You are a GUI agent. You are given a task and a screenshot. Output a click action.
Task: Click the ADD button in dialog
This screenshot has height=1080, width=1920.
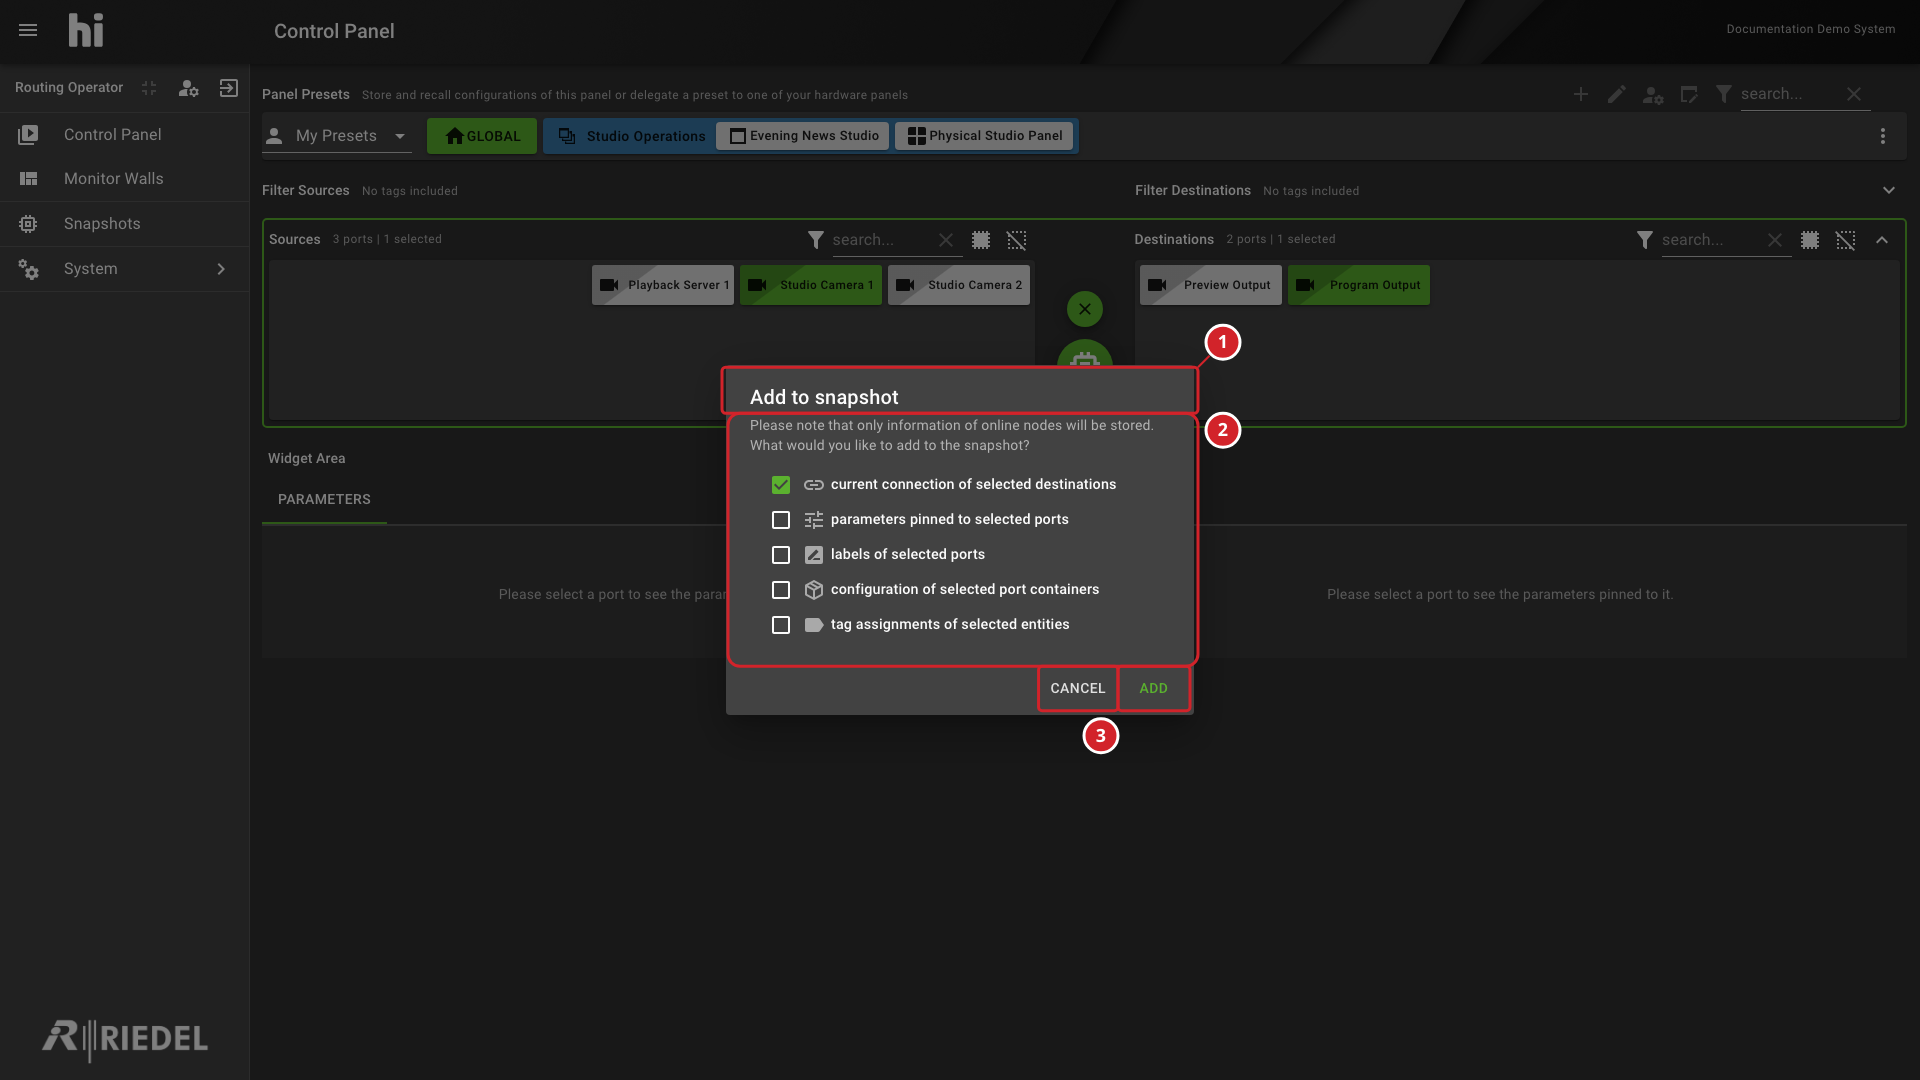pyautogui.click(x=1154, y=688)
